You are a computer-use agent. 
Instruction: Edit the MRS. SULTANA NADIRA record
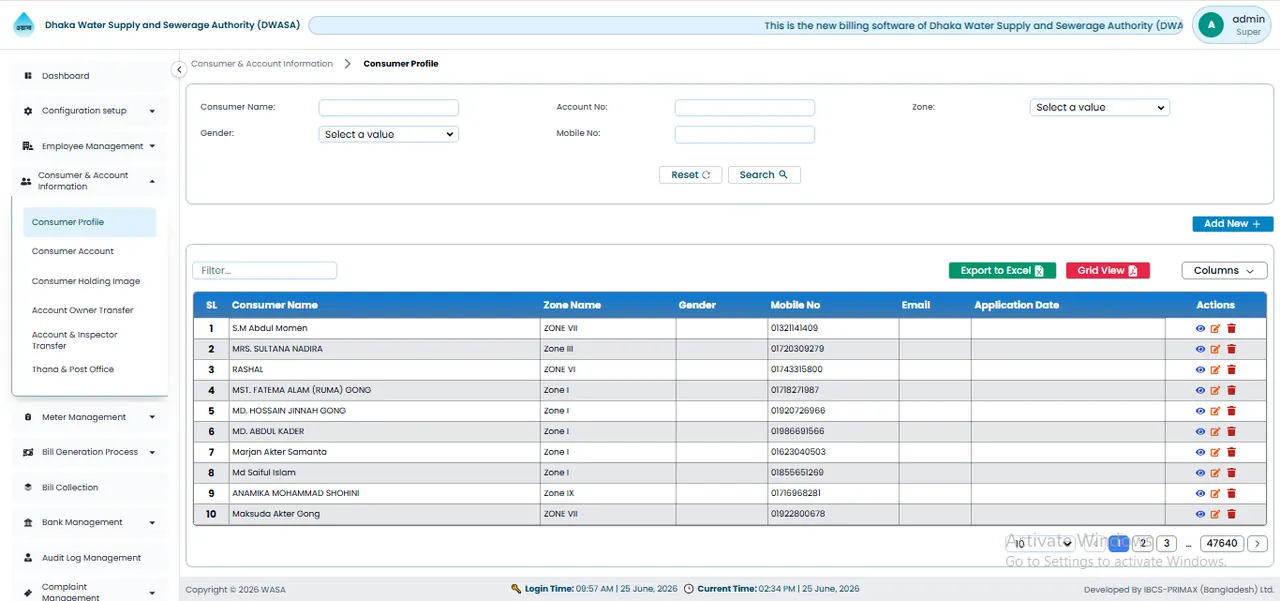pos(1215,349)
